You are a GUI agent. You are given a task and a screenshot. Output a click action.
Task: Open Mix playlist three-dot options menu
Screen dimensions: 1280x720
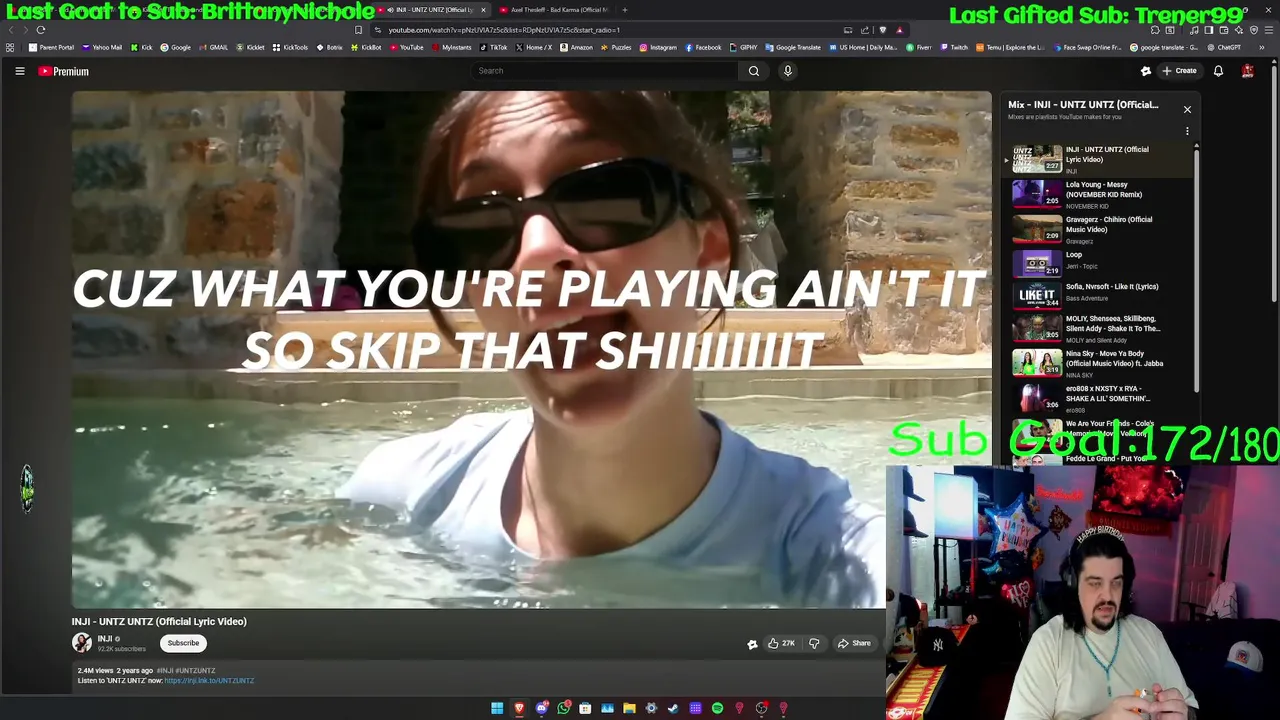[1187, 131]
